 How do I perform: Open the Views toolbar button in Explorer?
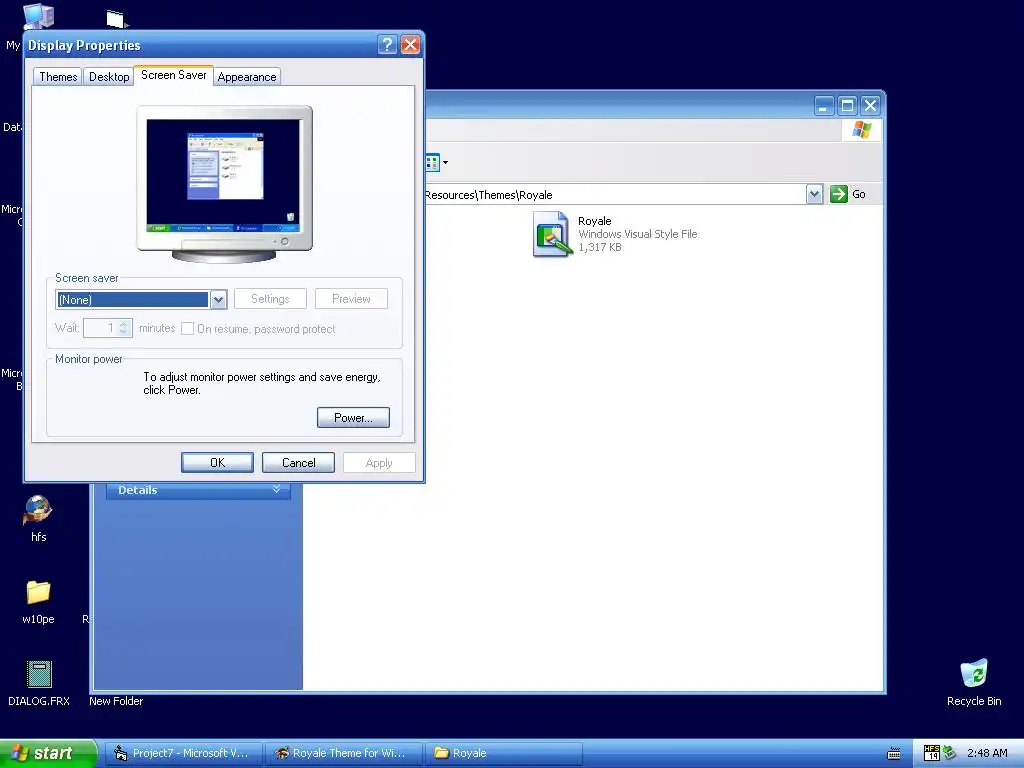point(437,162)
